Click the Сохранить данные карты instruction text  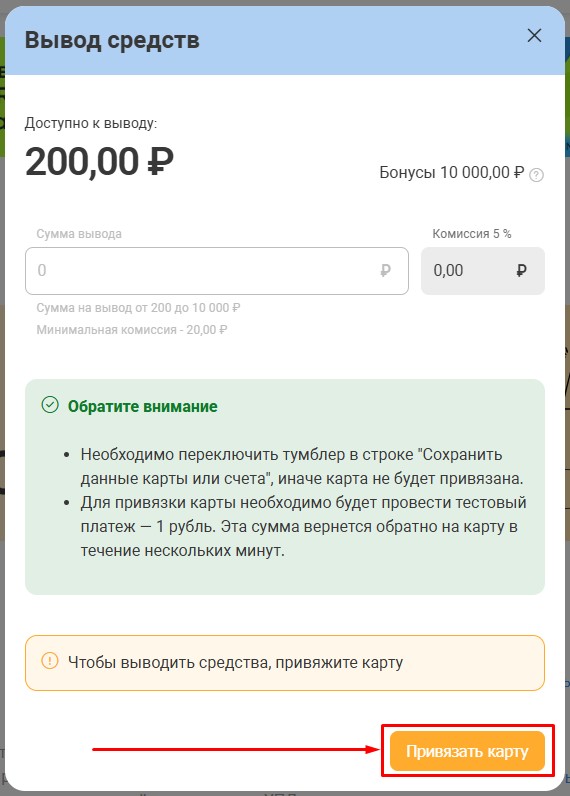point(301,466)
